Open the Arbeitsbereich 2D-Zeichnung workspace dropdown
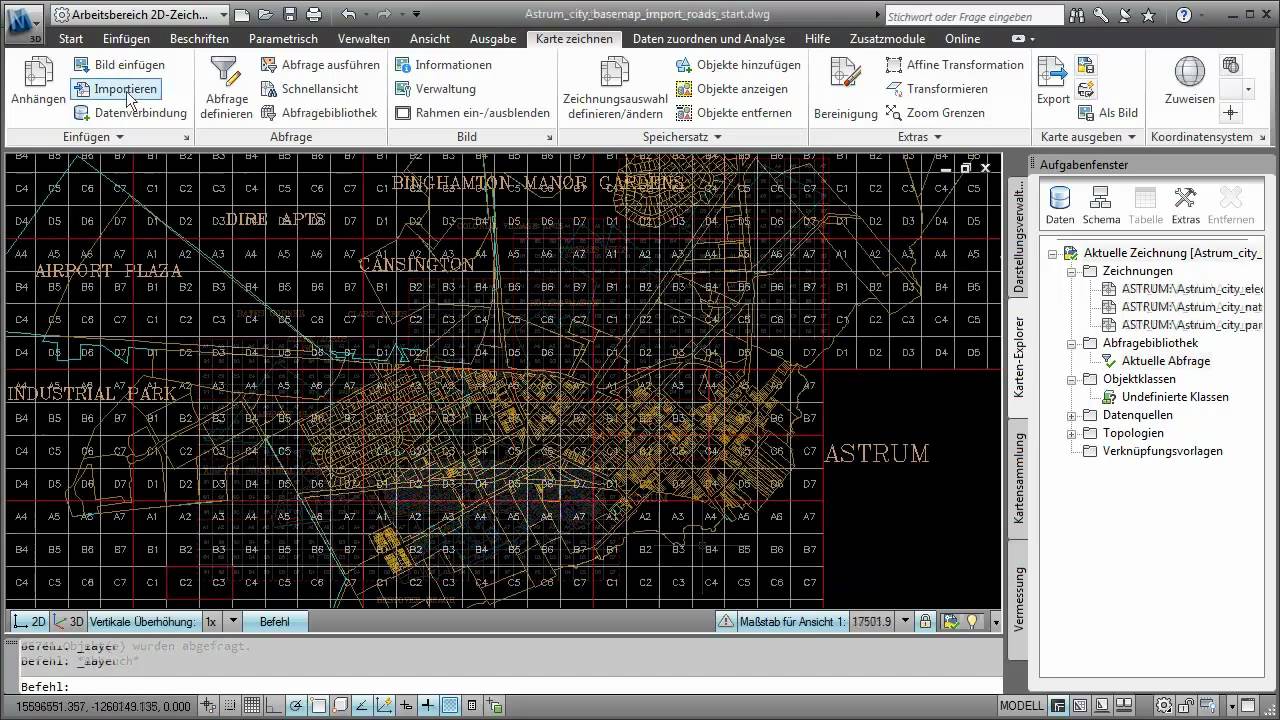This screenshot has height=720, width=1280. pos(141,15)
